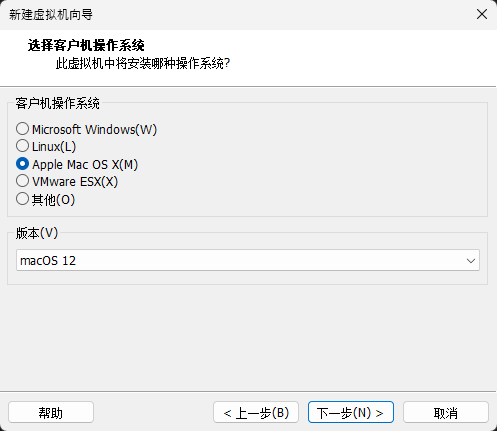The height and width of the screenshot is (431, 497).
Task: Cancel the wizard with 取消 button
Action: click(x=446, y=413)
